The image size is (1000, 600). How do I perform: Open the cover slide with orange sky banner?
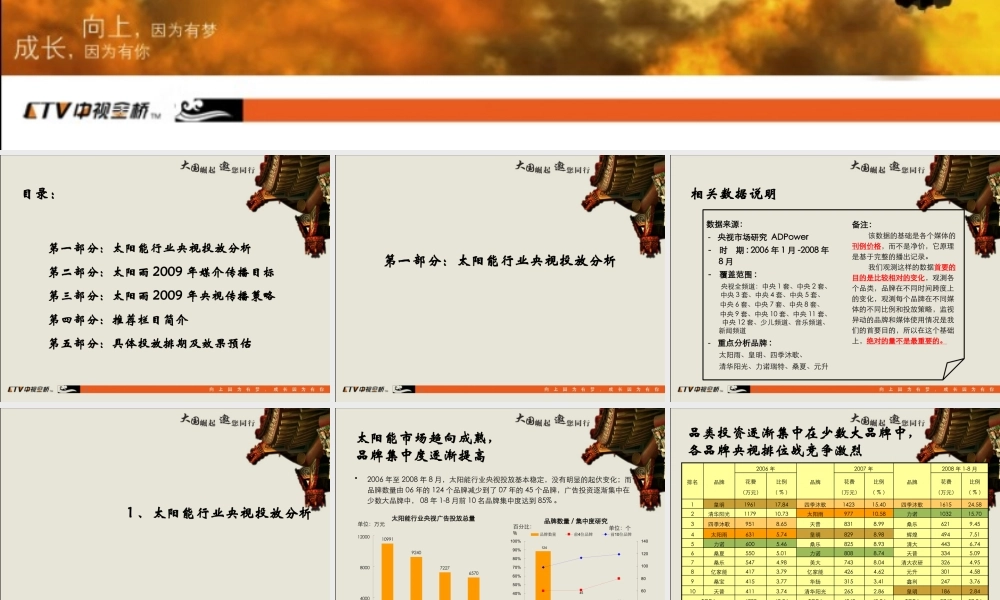[x=500, y=75]
